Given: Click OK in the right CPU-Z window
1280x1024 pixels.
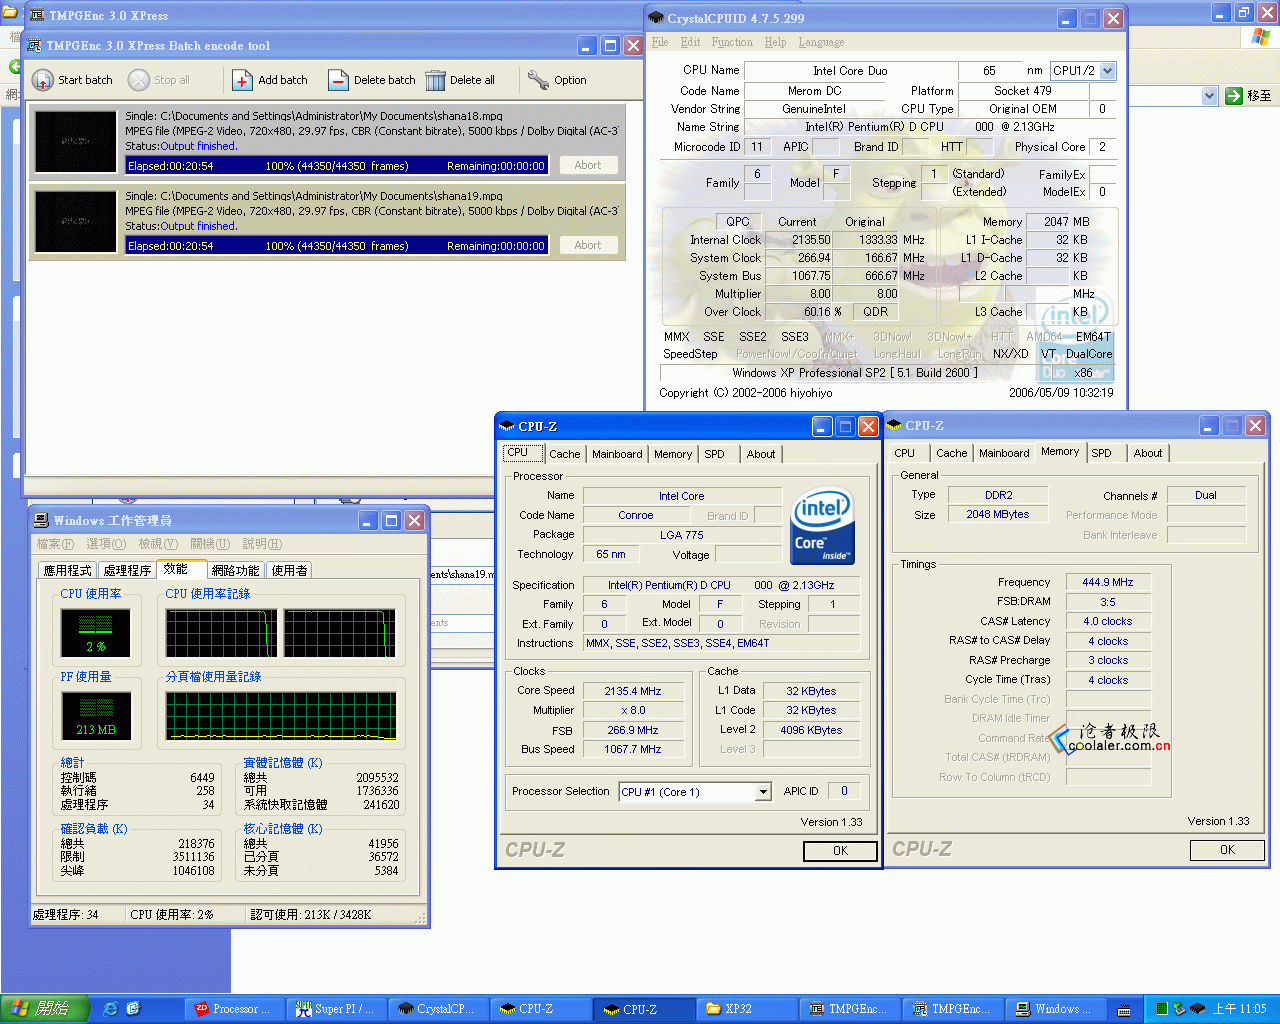Looking at the screenshot, I should (1227, 850).
